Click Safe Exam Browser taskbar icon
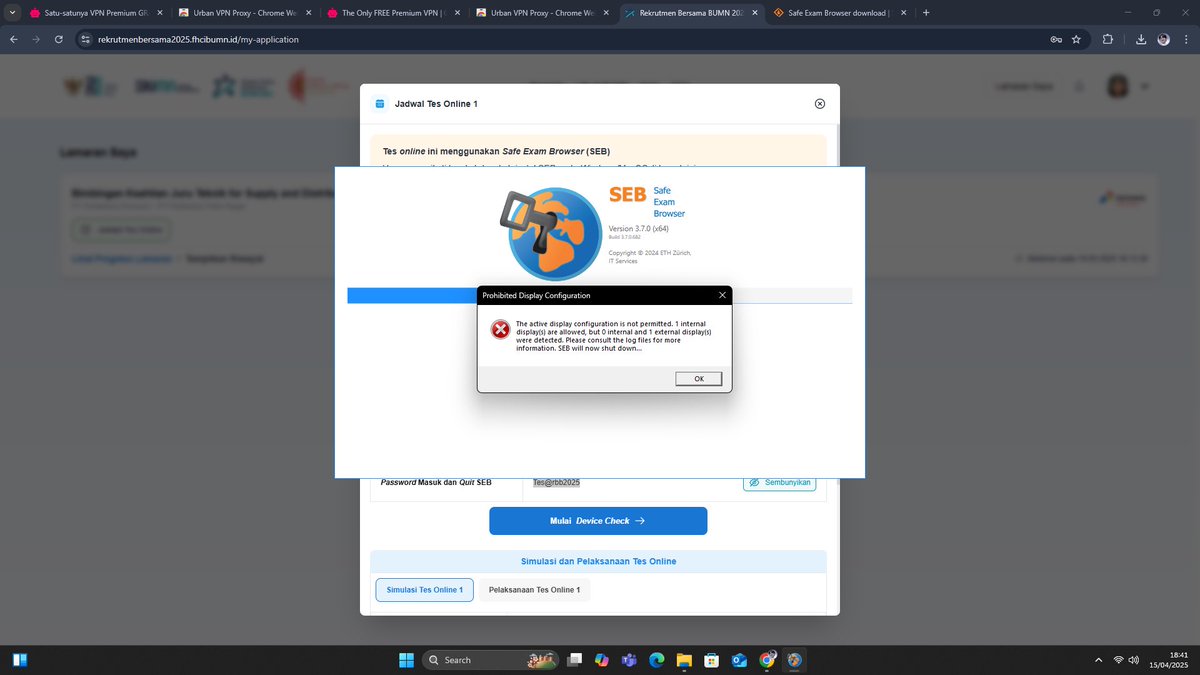This screenshot has height=675, width=1200. [794, 660]
